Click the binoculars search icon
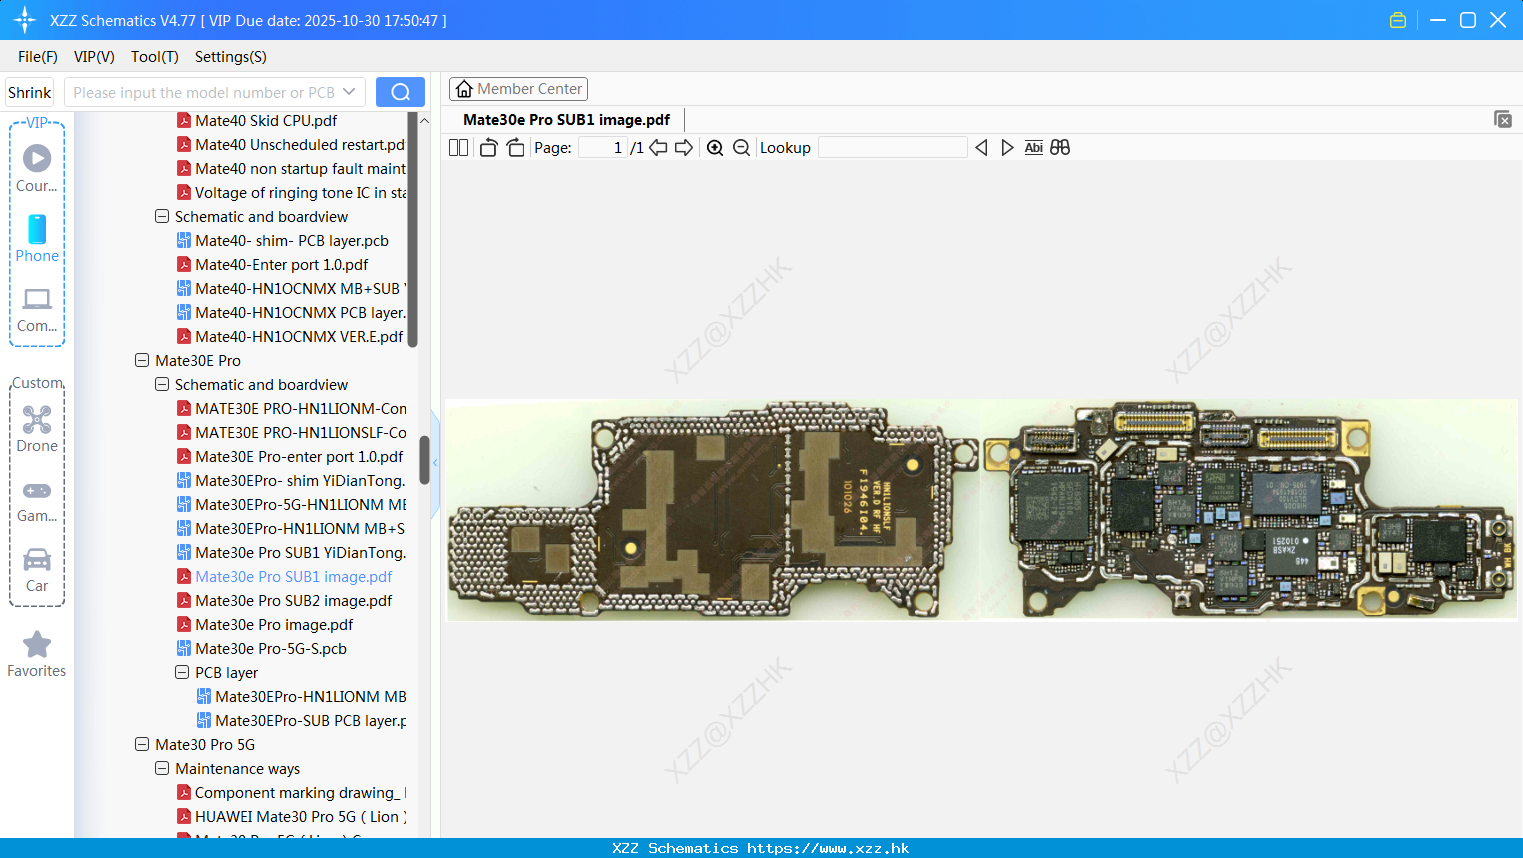The image size is (1523, 858). 1060,147
